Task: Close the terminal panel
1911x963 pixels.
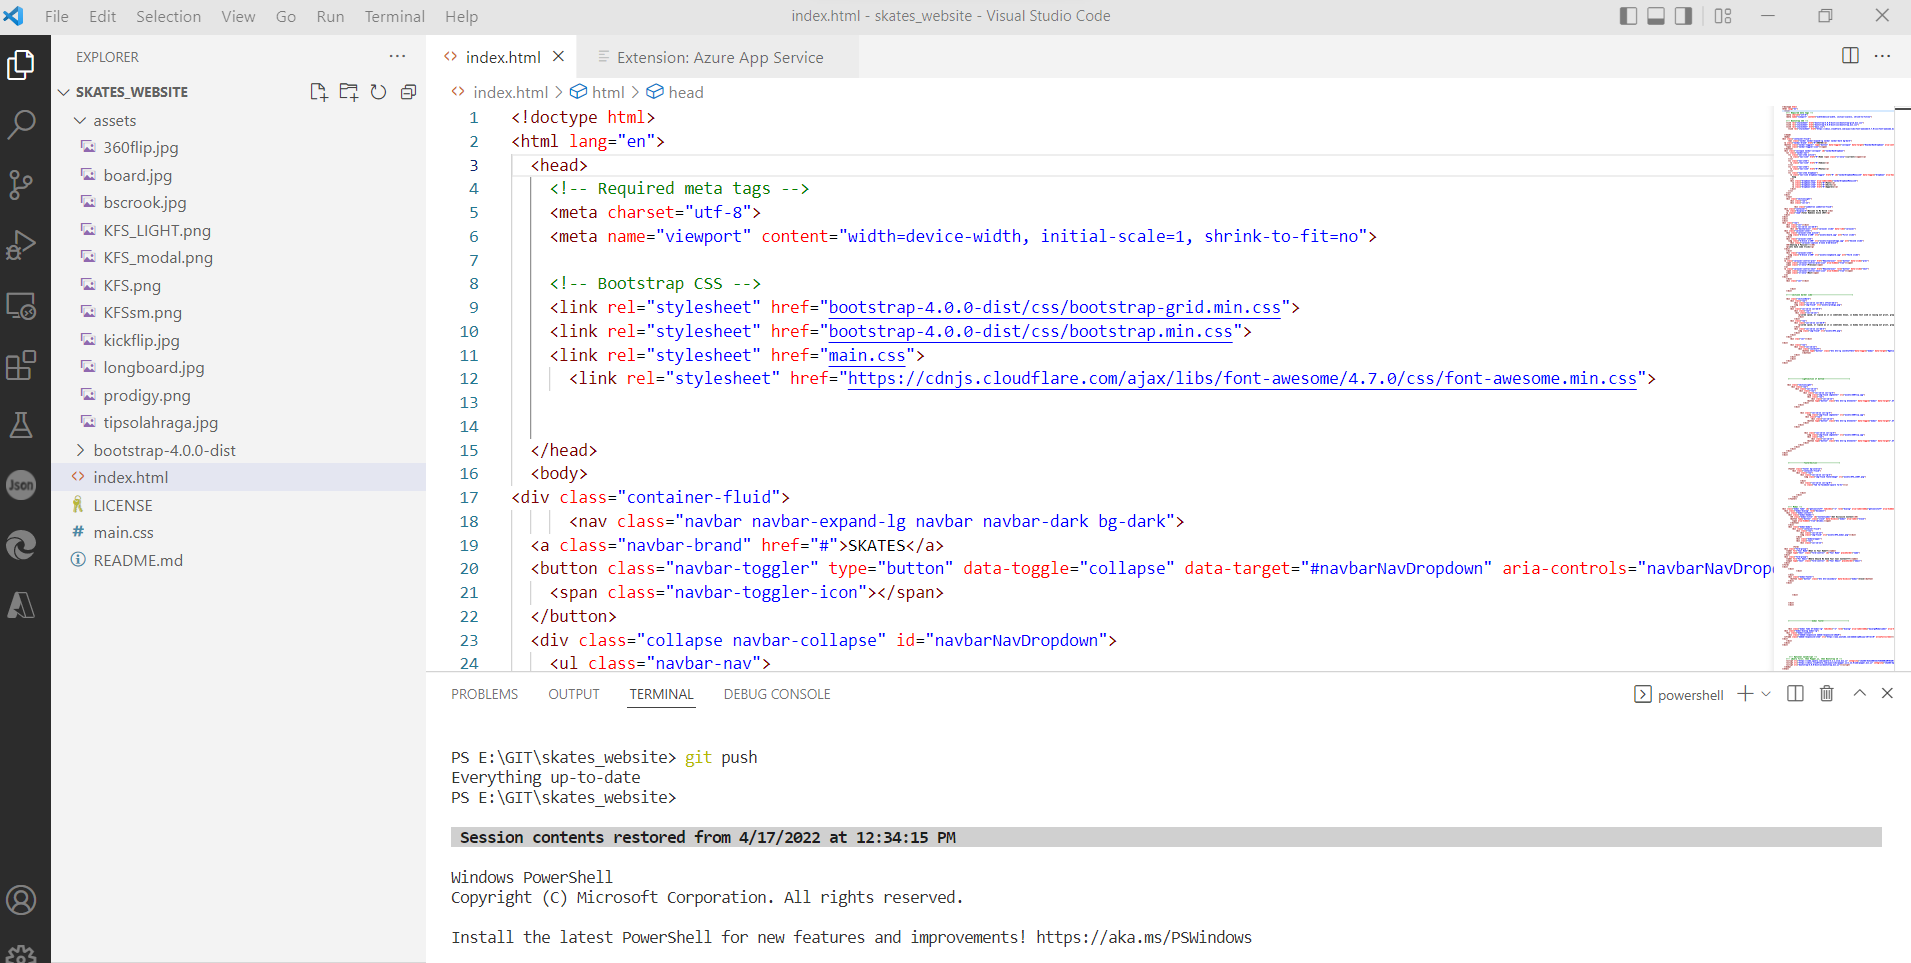Action: point(1887,693)
